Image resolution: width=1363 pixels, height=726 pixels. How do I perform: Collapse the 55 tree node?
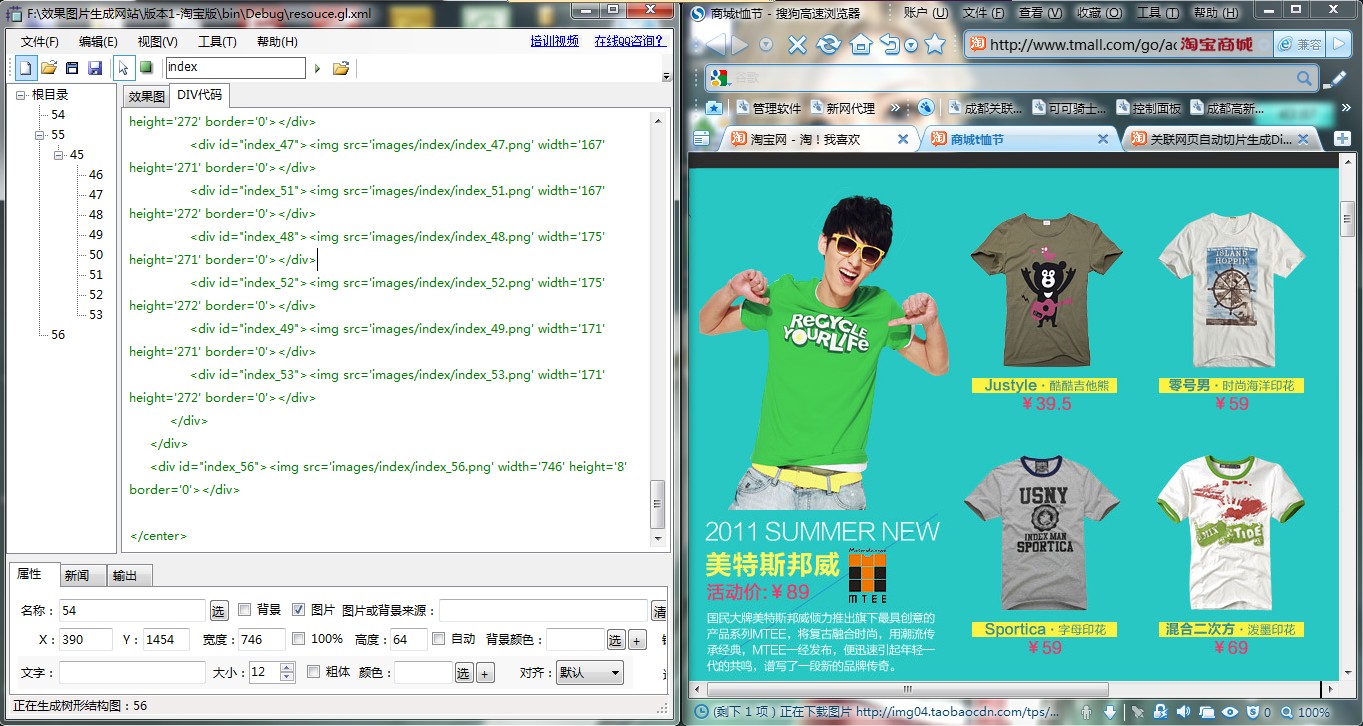tap(41, 135)
